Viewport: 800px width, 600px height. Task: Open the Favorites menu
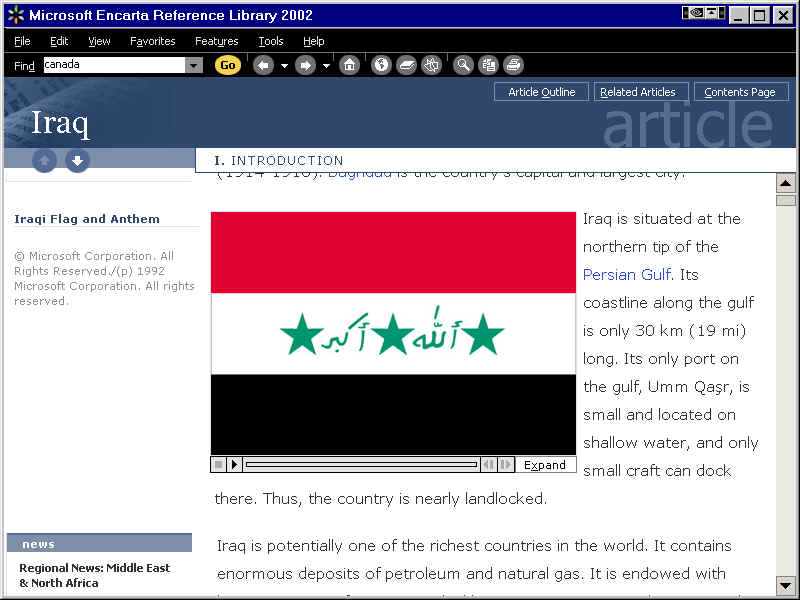click(x=152, y=41)
